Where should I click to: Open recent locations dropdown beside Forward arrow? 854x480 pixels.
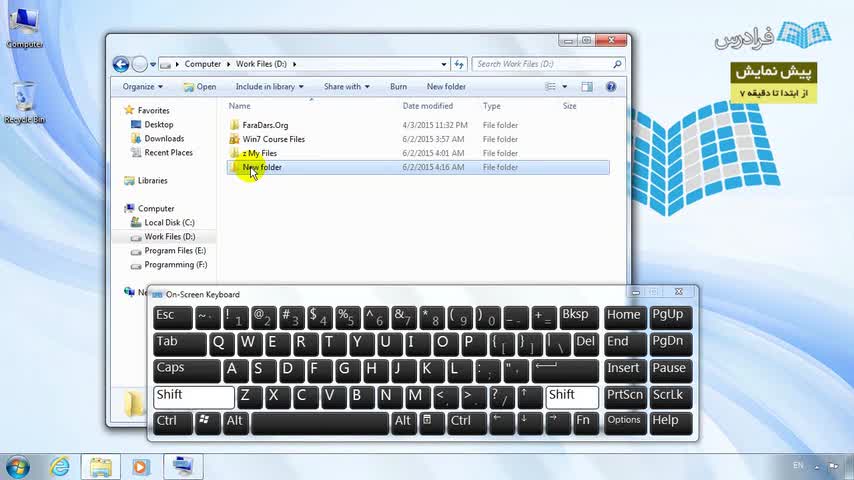pos(153,64)
